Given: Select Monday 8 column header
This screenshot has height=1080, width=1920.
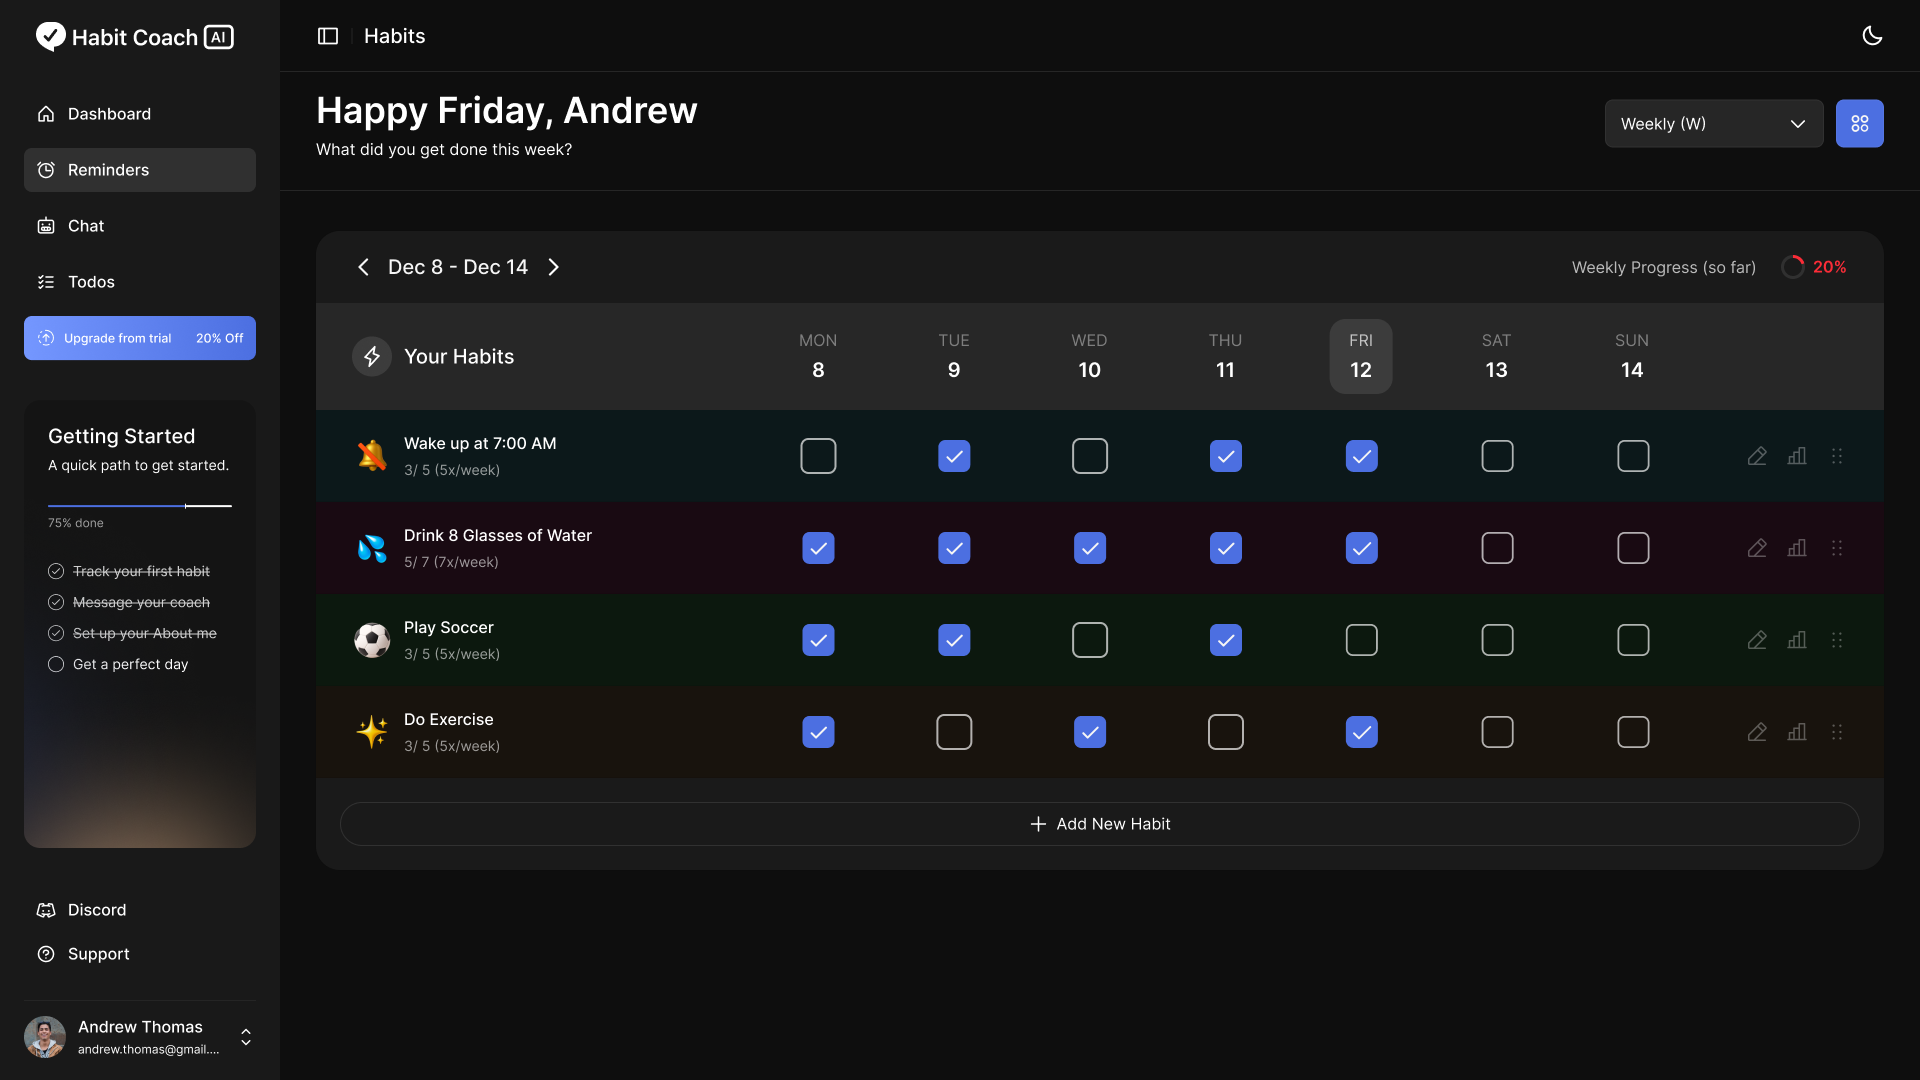Looking at the screenshot, I should pos(818,356).
